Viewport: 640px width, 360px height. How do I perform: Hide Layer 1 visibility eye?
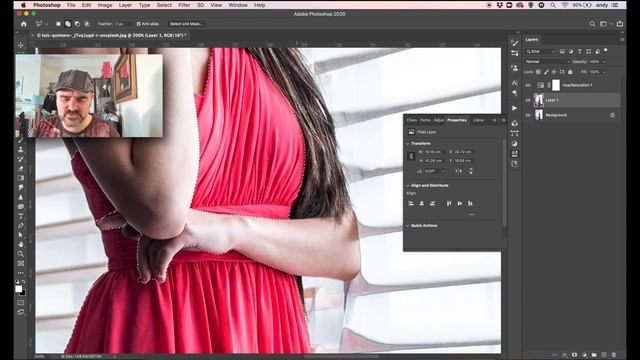pyautogui.click(x=528, y=100)
